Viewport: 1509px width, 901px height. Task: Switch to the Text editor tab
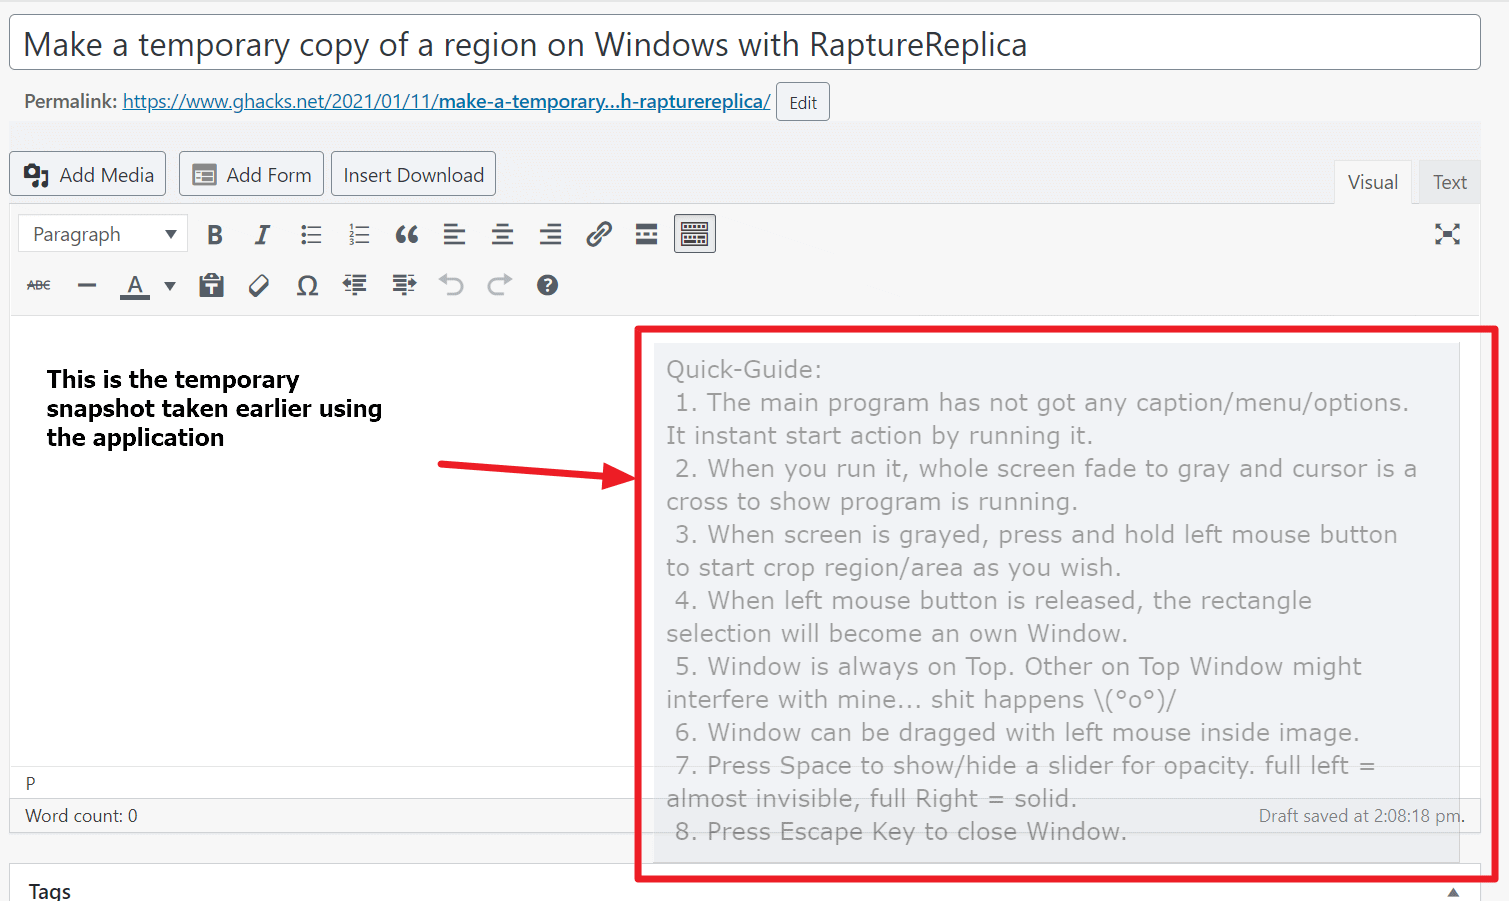tap(1449, 182)
